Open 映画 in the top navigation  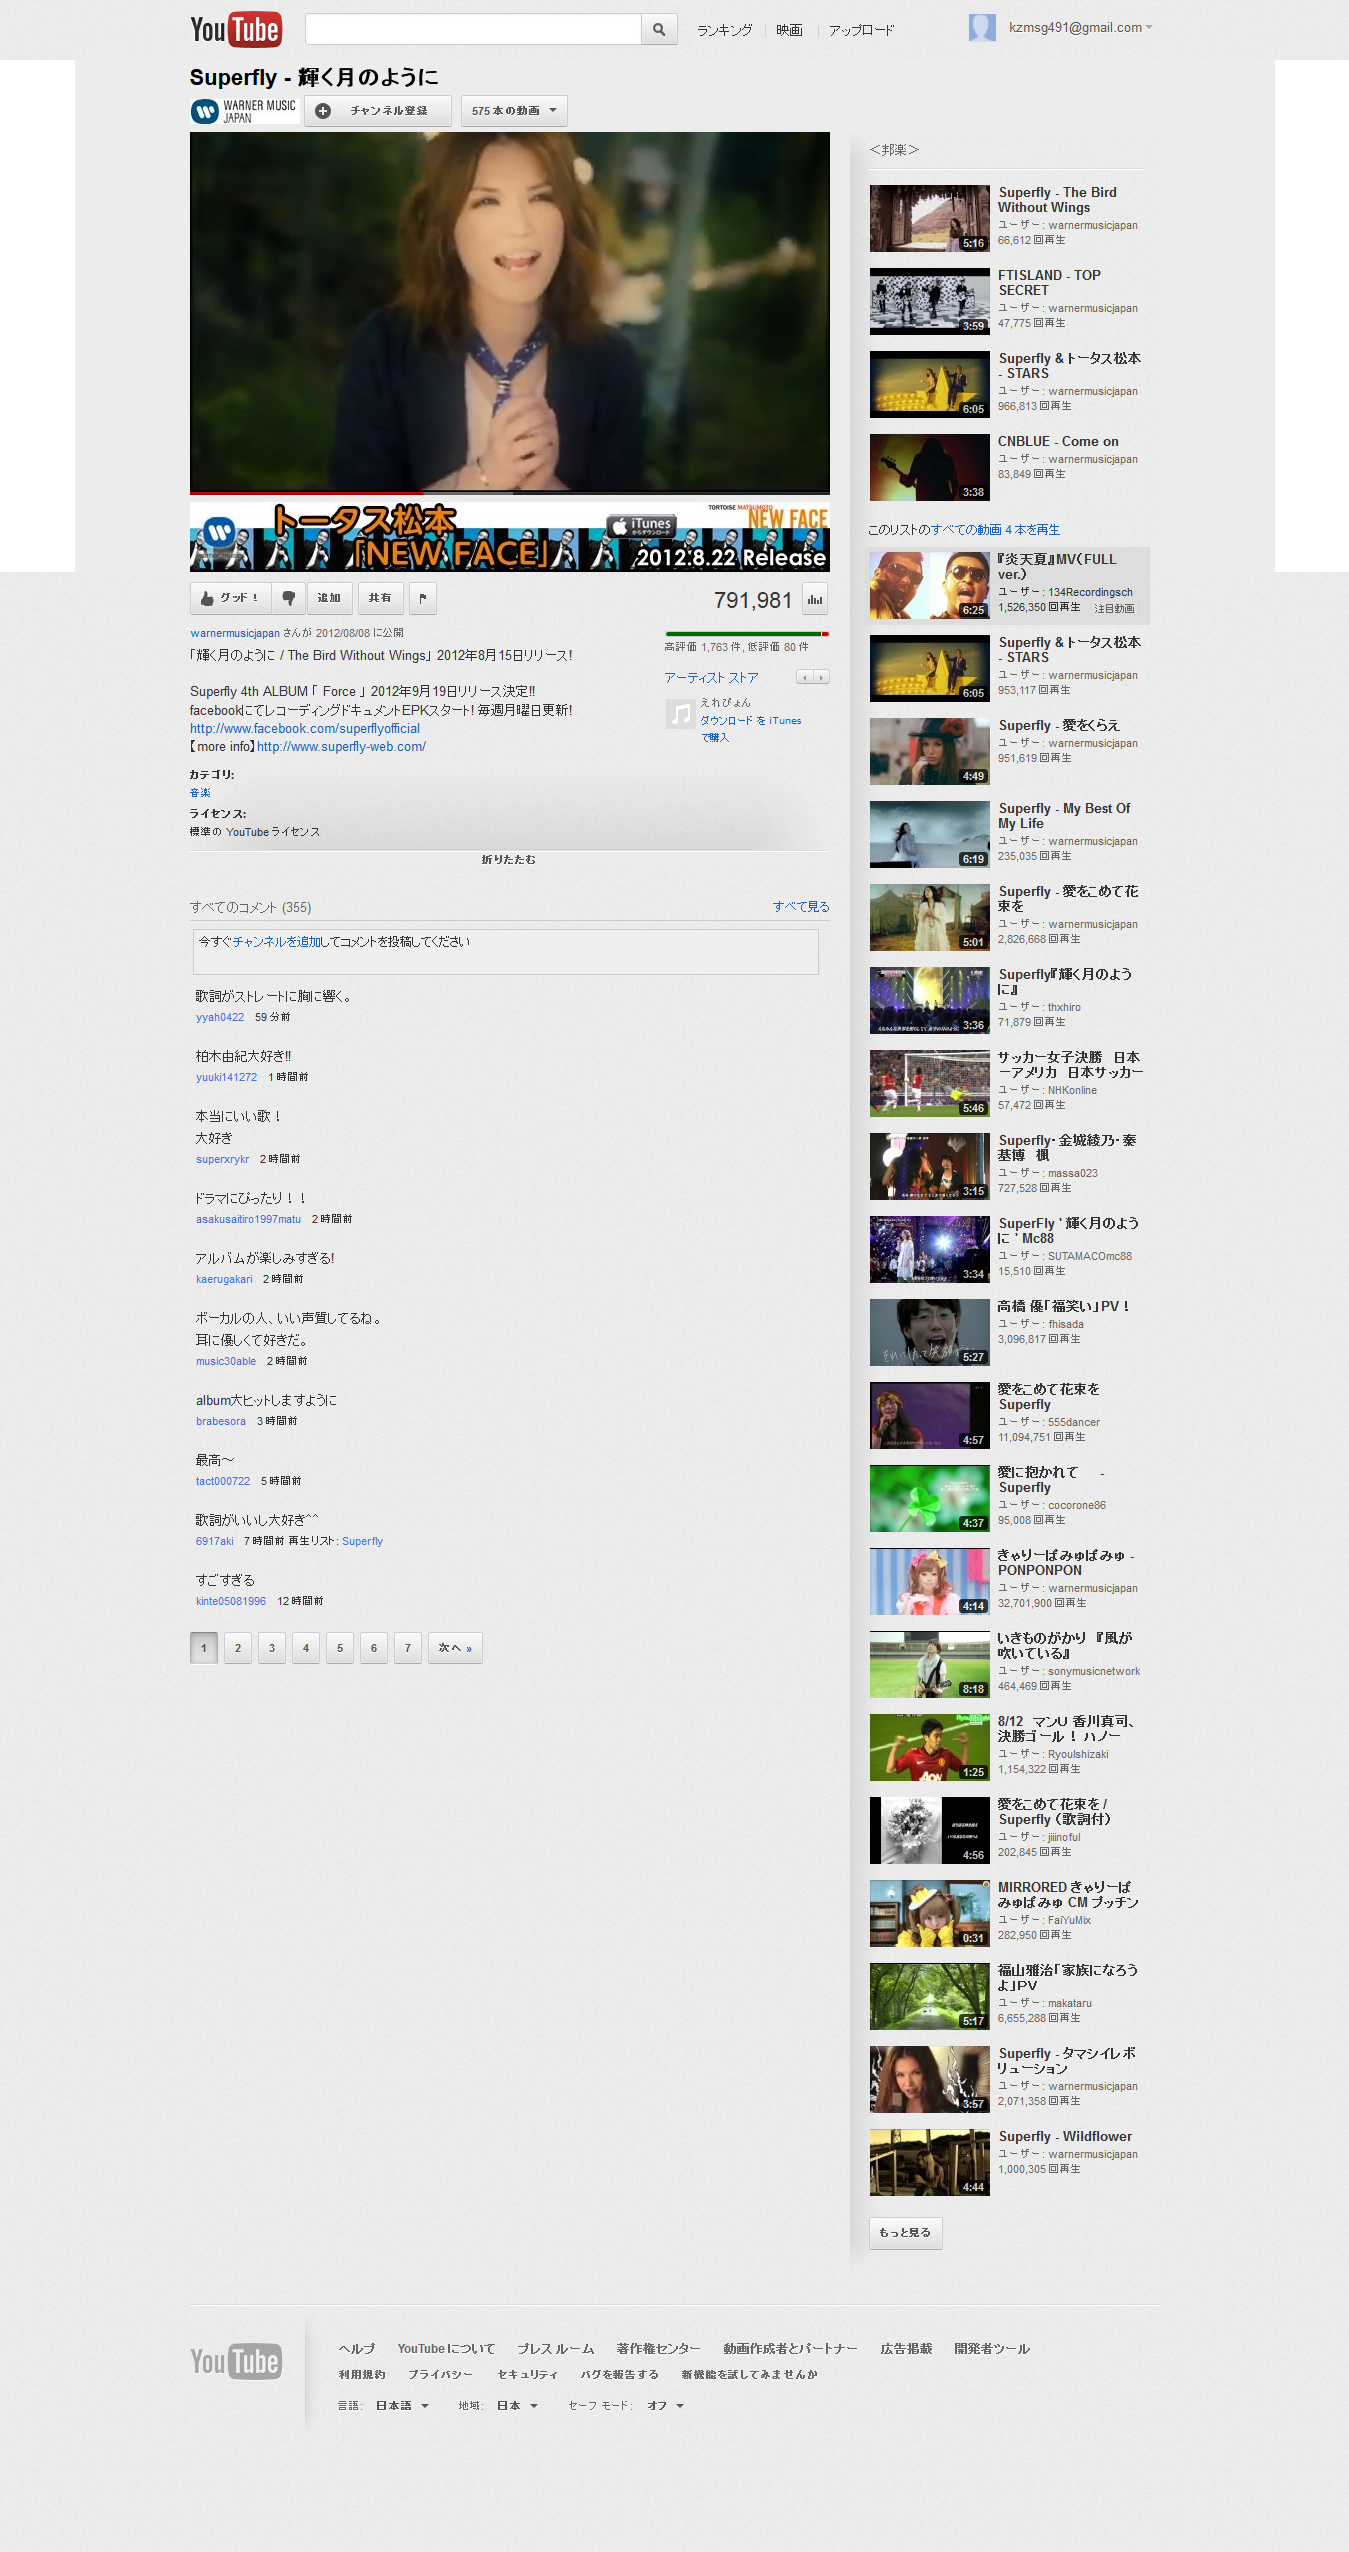click(x=789, y=30)
